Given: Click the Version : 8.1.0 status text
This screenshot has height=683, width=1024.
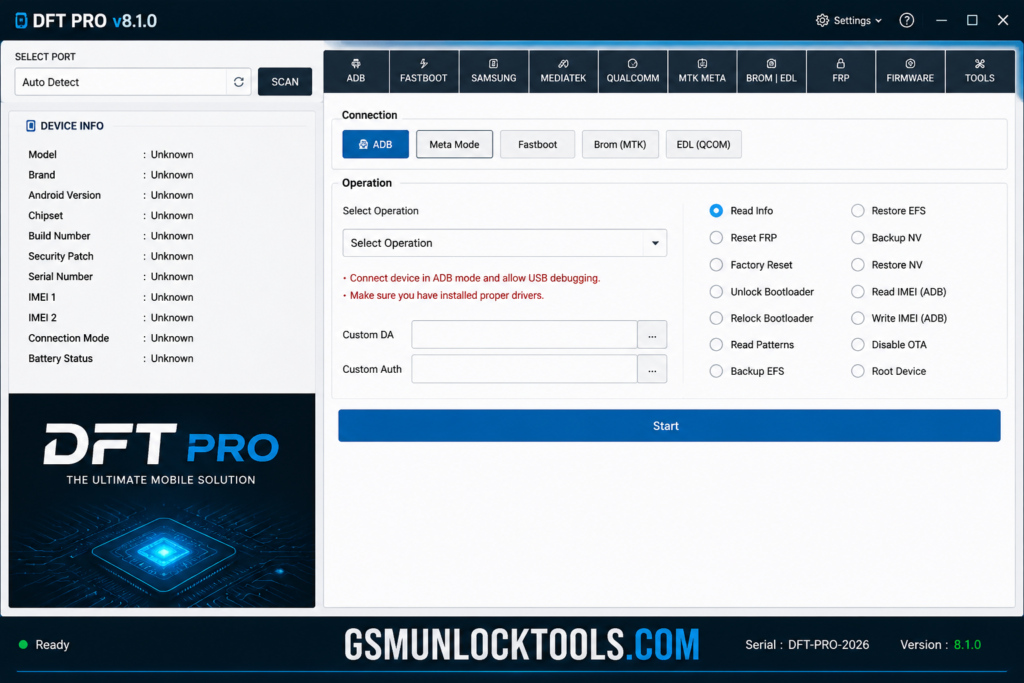Looking at the screenshot, I should (x=940, y=644).
